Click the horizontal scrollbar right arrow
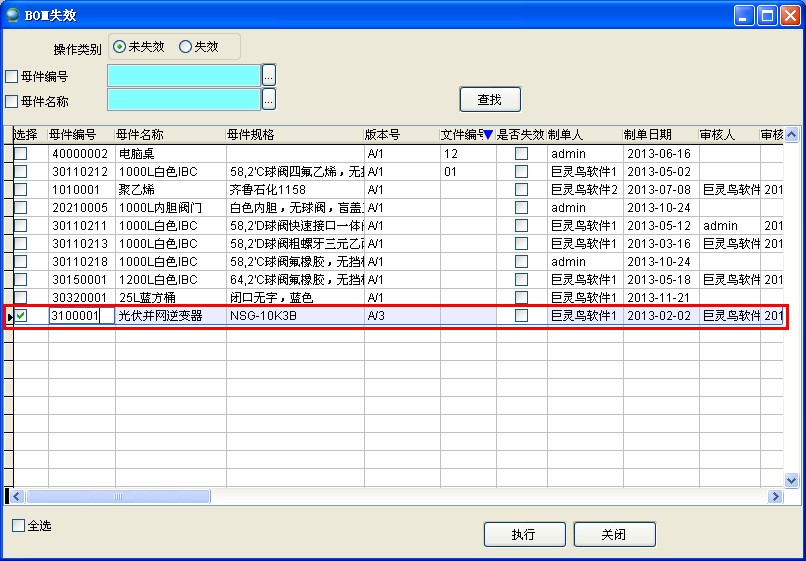The height and width of the screenshot is (561, 806). click(775, 496)
